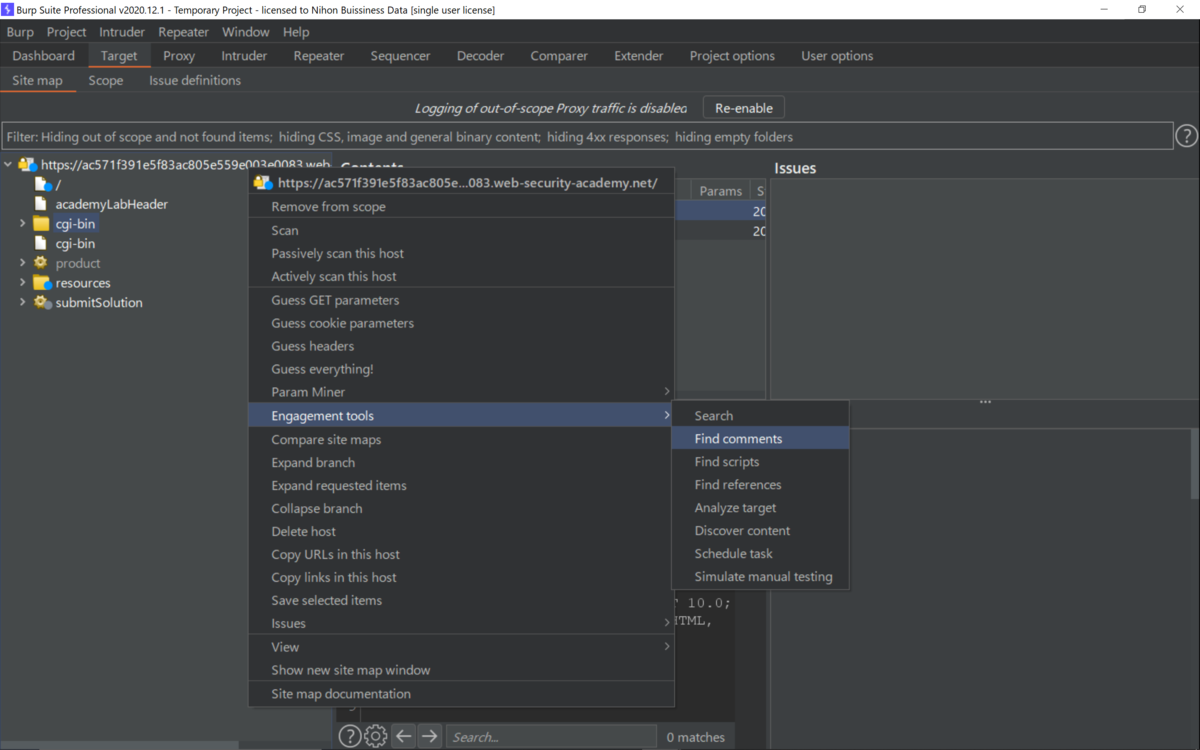This screenshot has width=1200, height=750.
Task: Click the Burp Suite logo in title bar
Action: click(8, 9)
